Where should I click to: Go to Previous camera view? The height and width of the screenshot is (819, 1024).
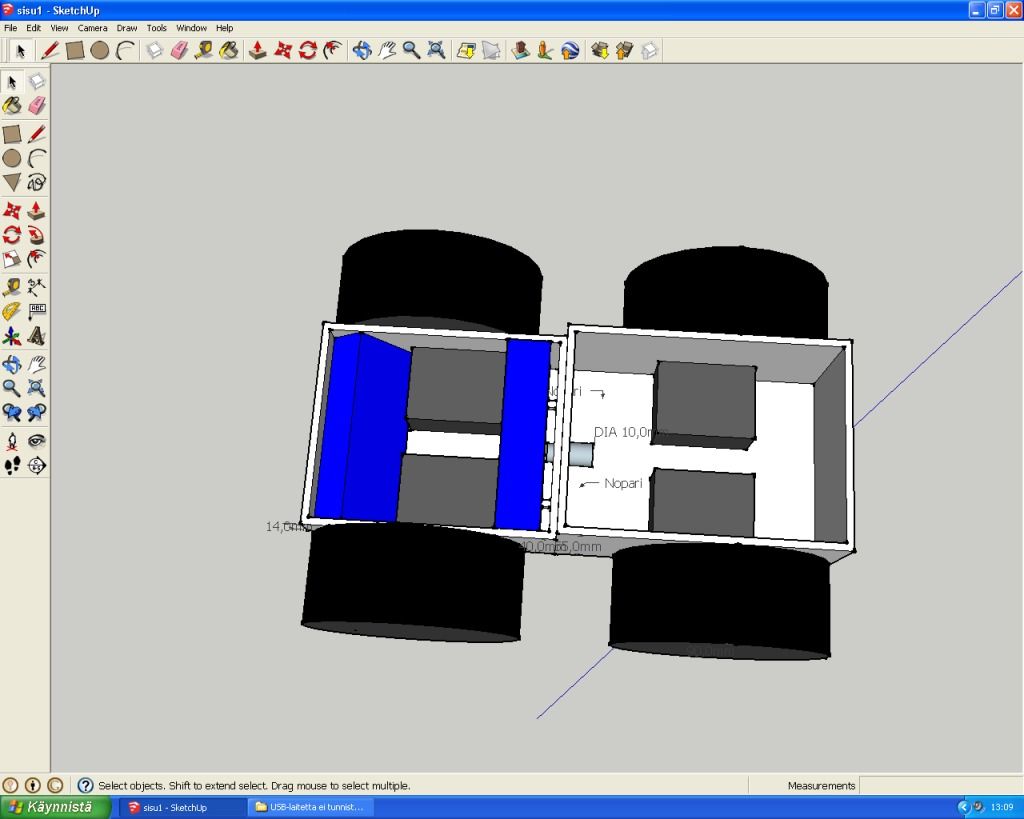[12, 412]
